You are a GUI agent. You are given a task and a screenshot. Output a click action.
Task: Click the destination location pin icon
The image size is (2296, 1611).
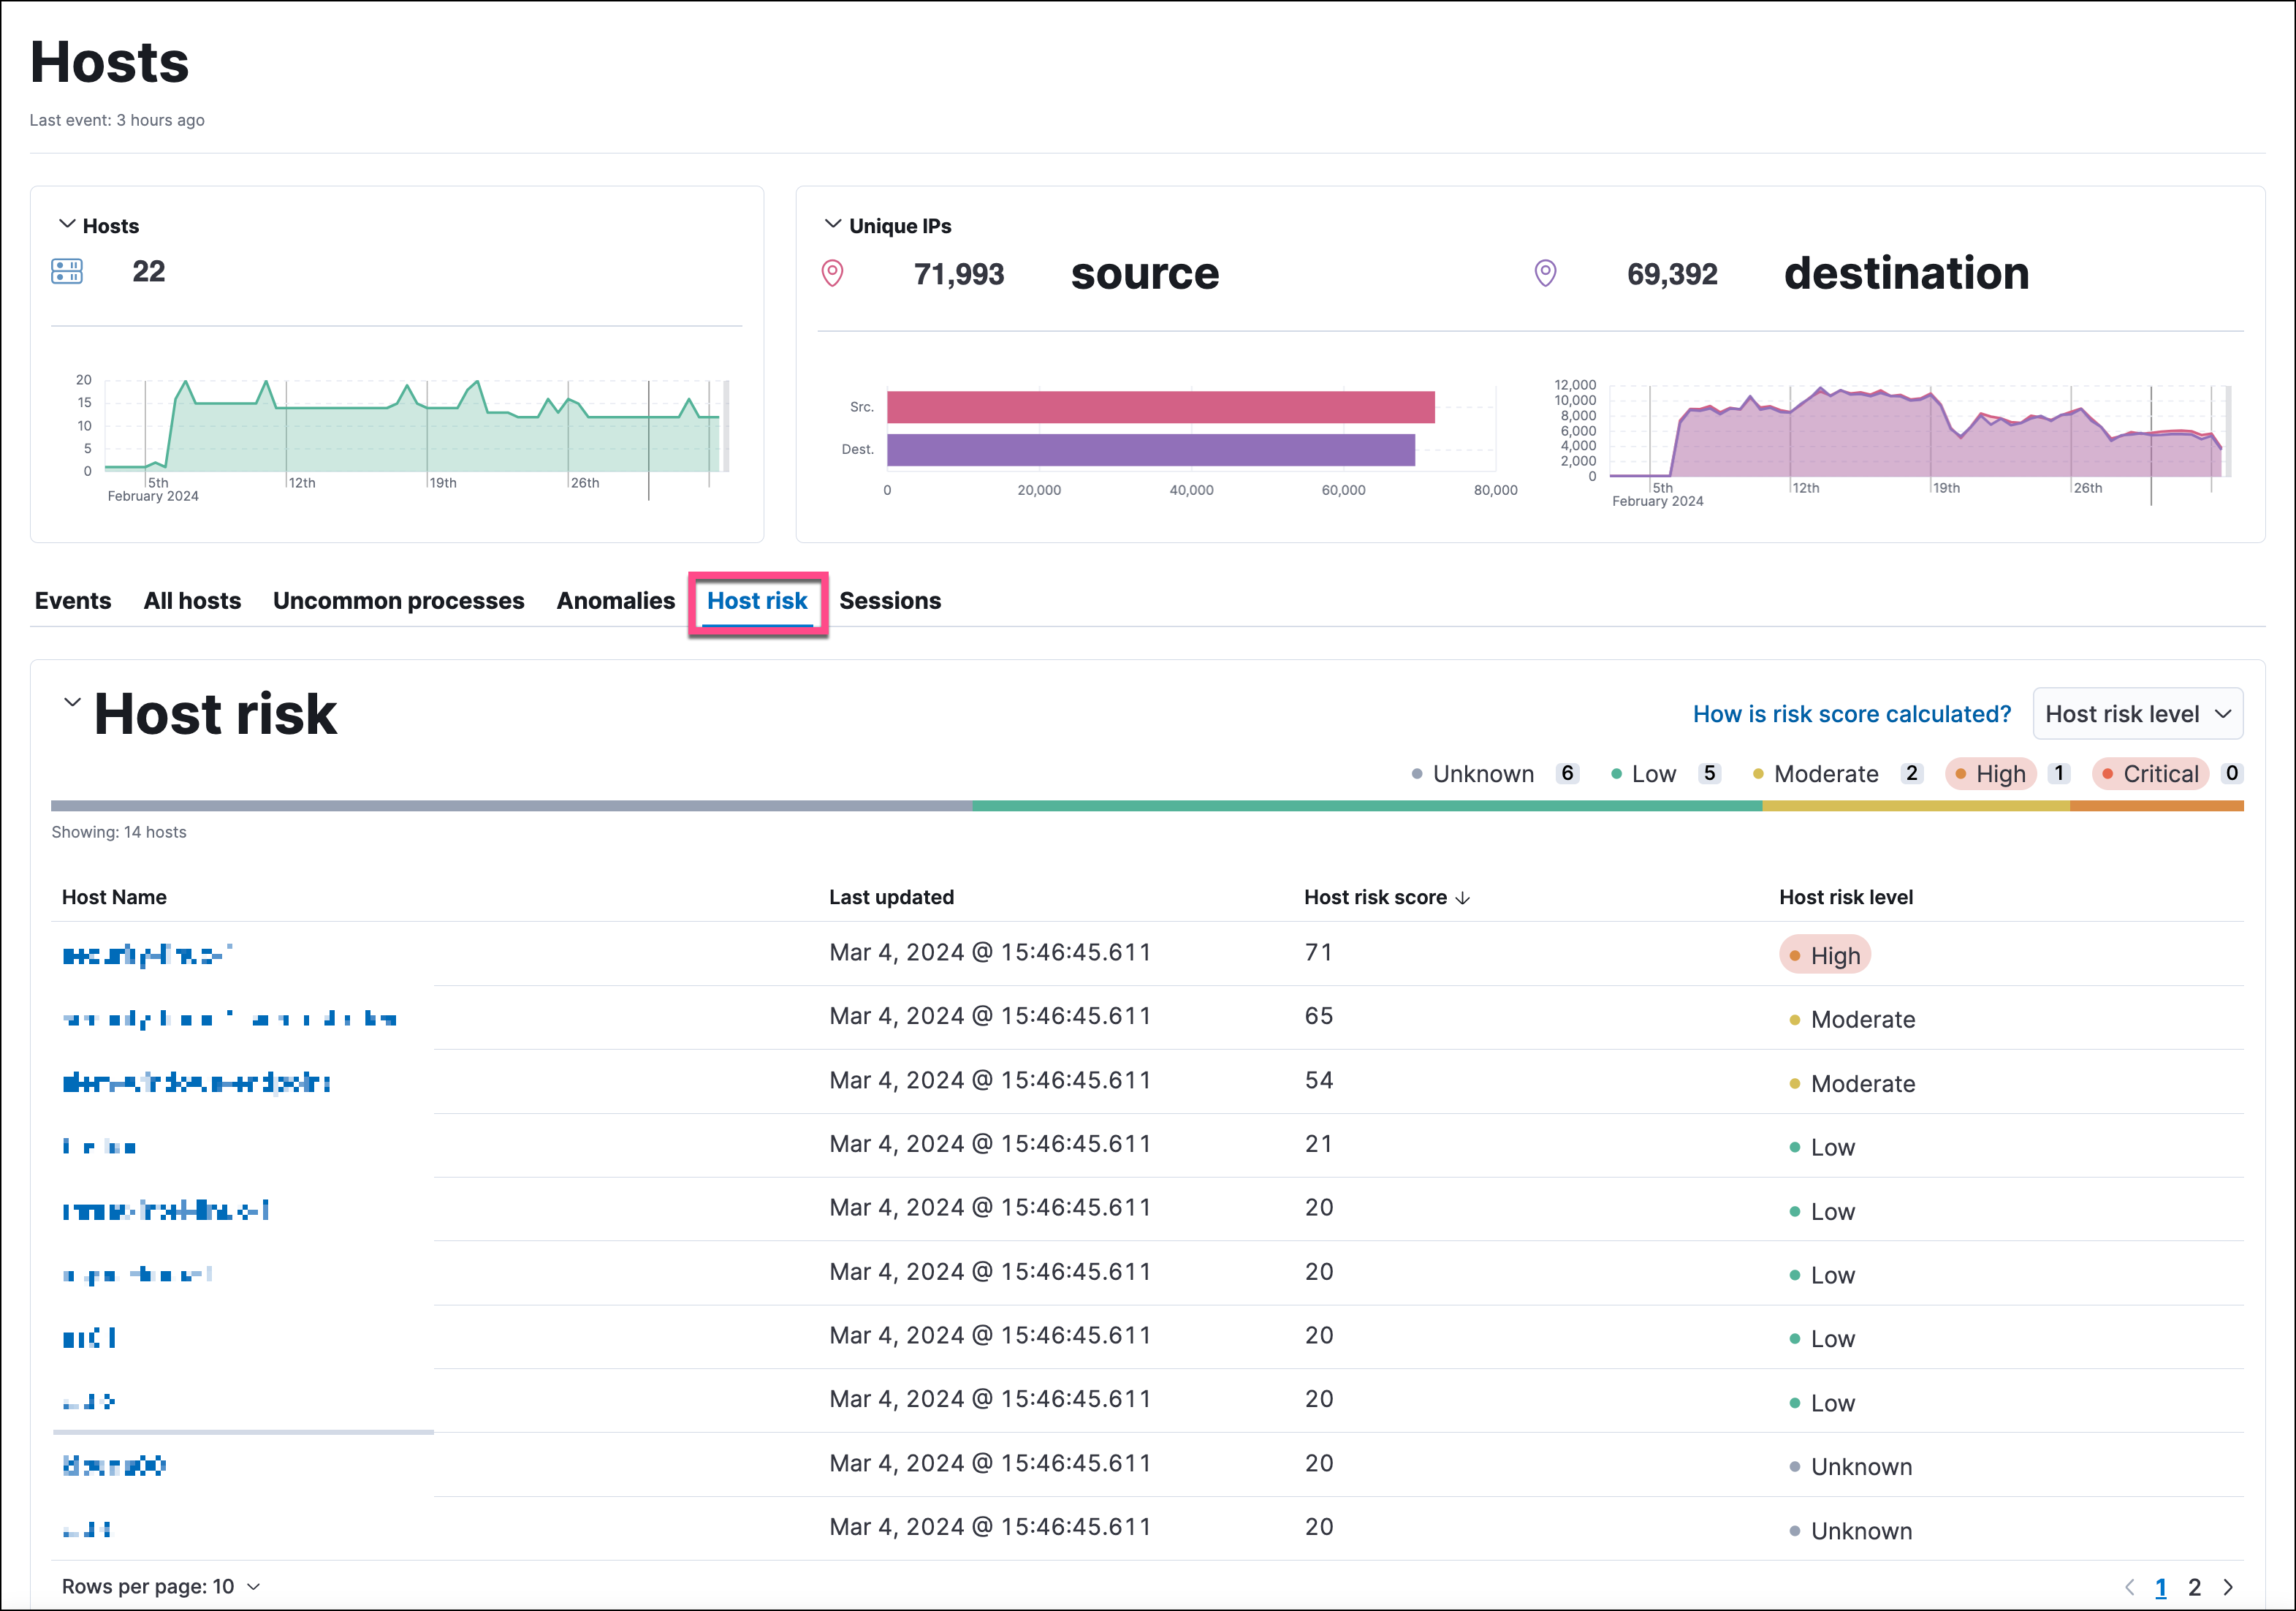click(1545, 273)
